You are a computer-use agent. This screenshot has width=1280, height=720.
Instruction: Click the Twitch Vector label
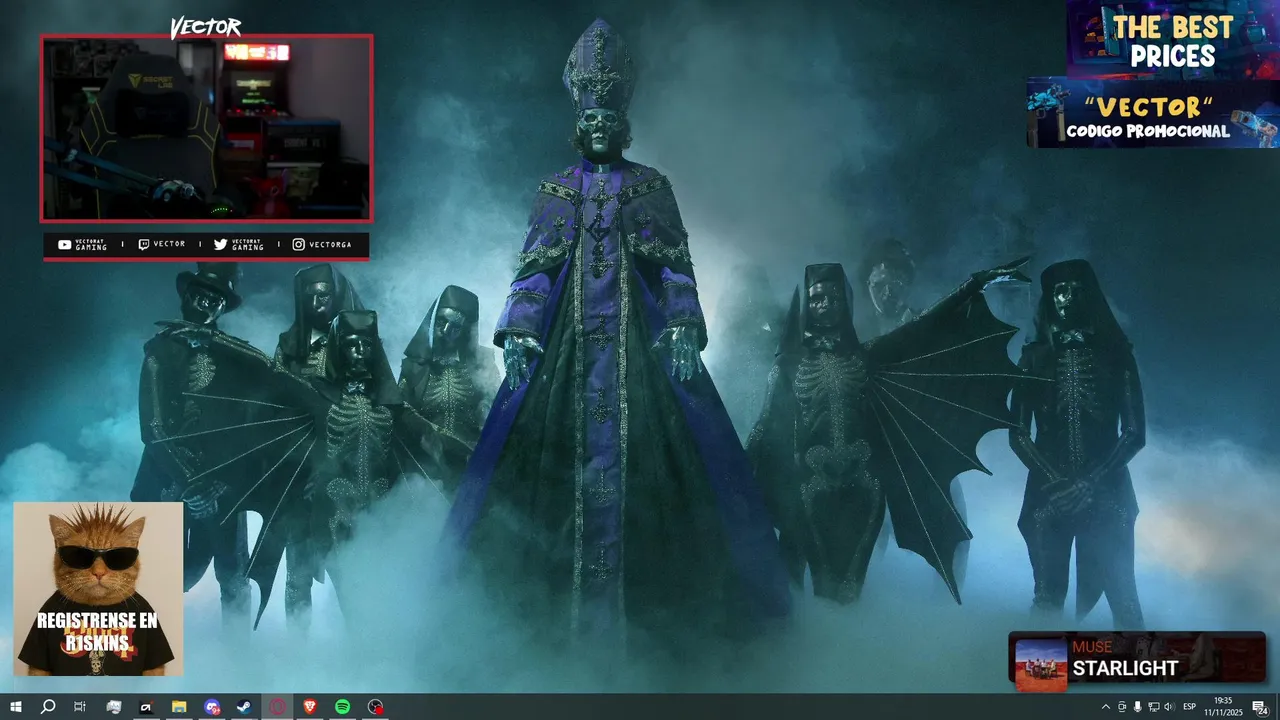[x=161, y=244]
